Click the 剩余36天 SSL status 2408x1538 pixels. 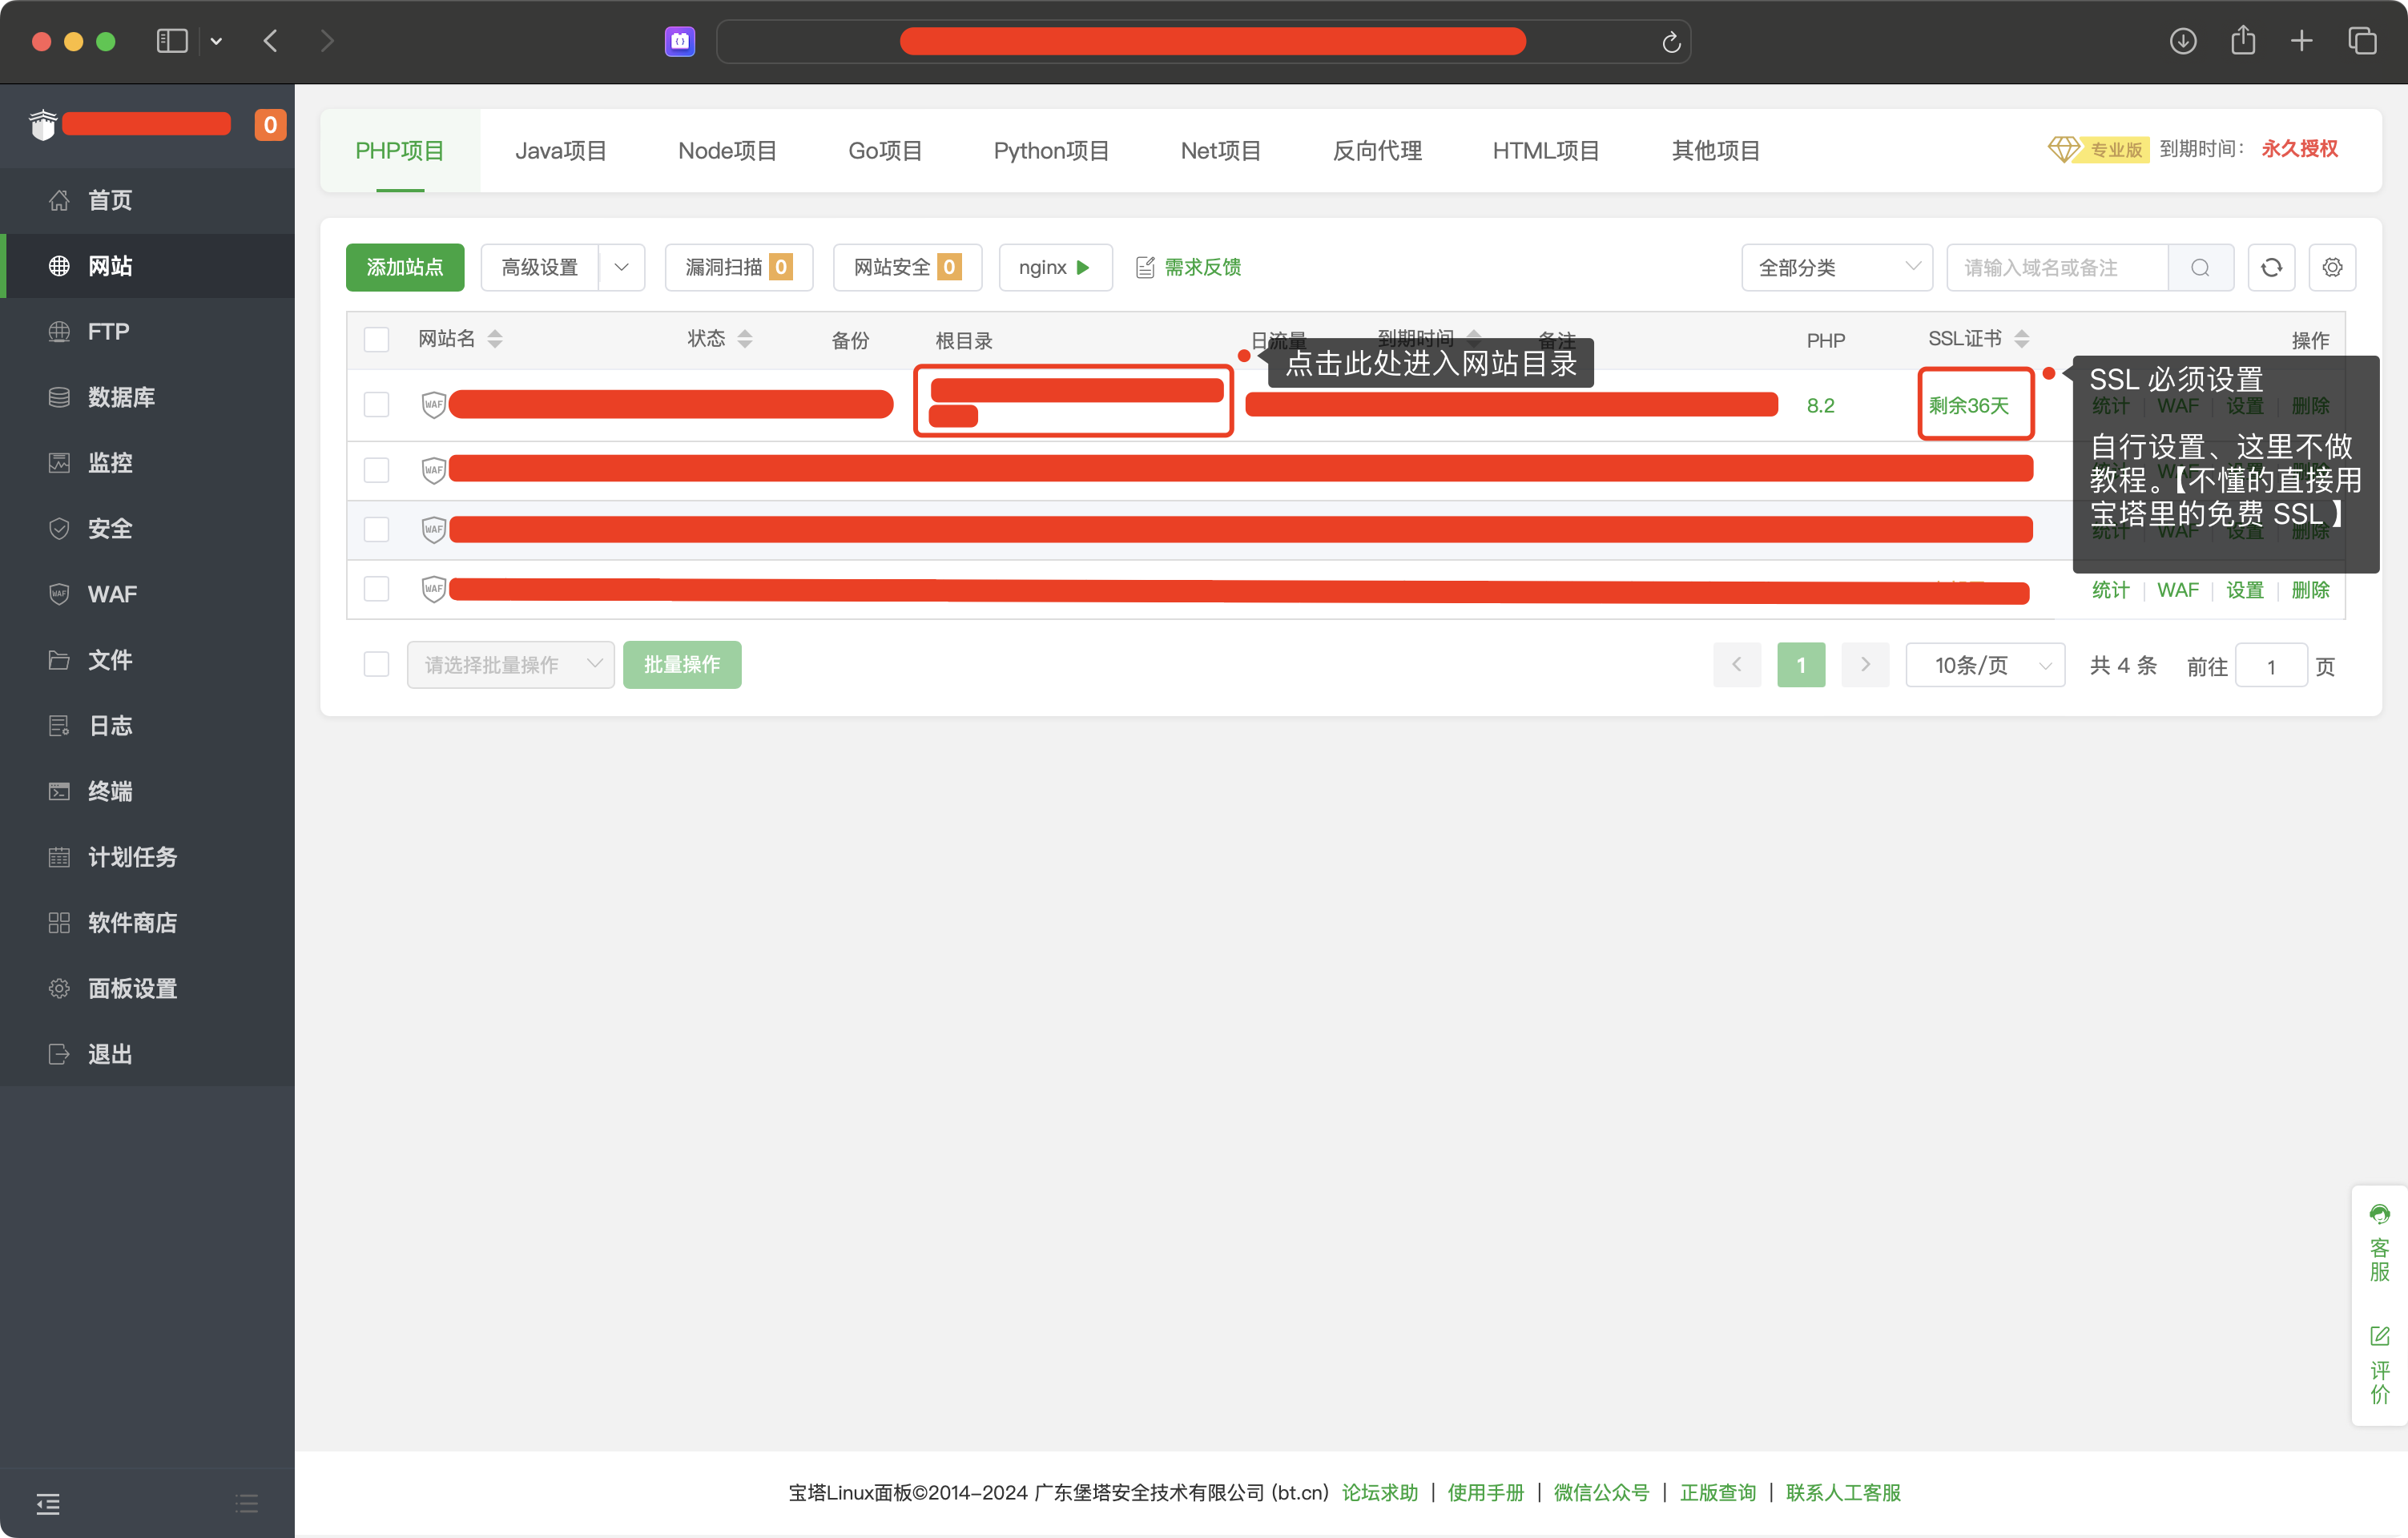pos(1968,405)
